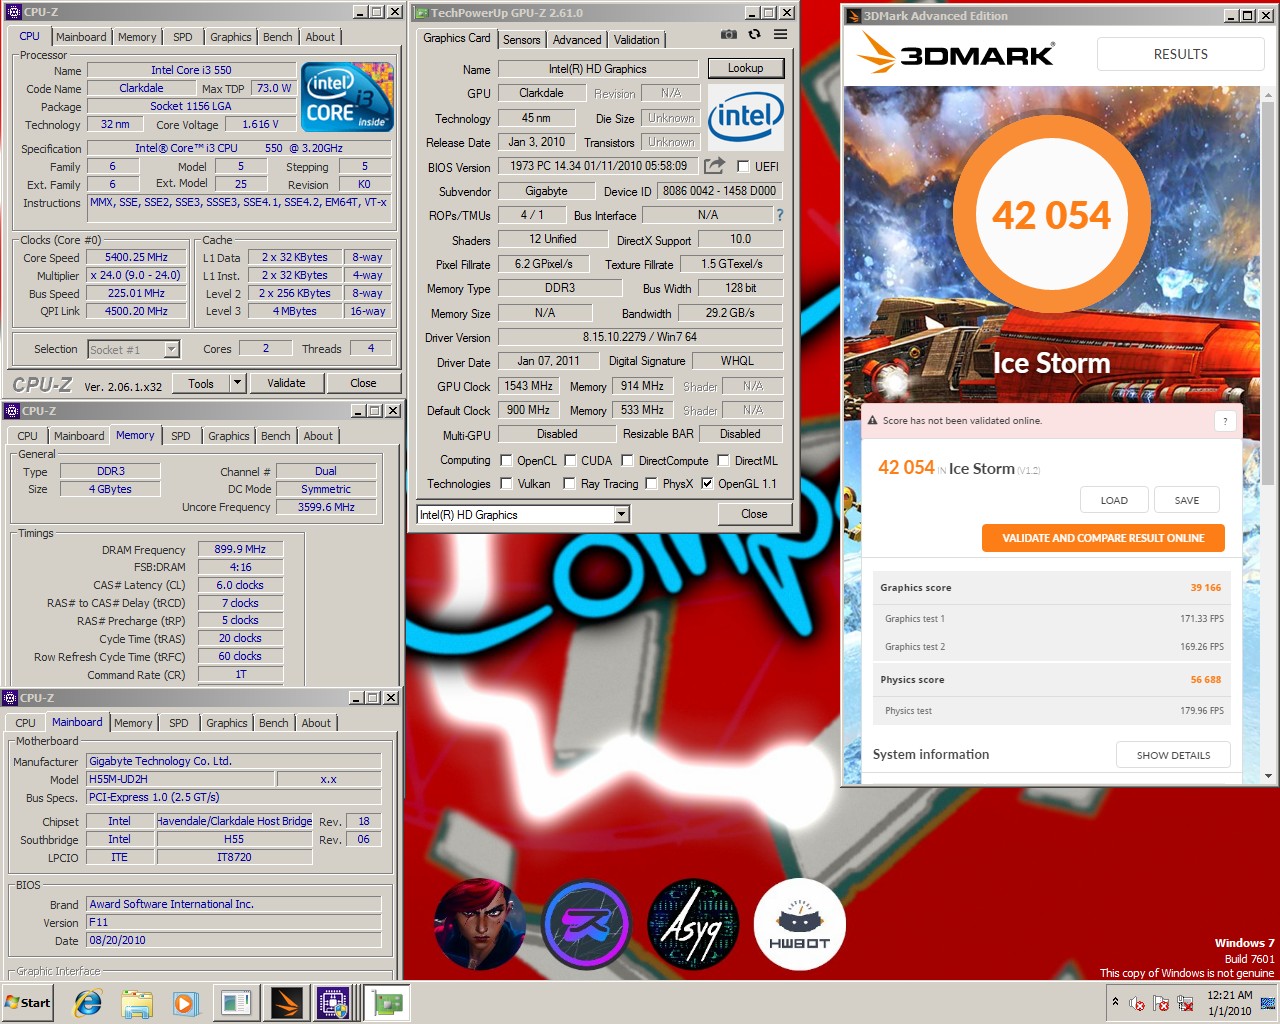Show hidden system tray icons arrow

1115,1001
